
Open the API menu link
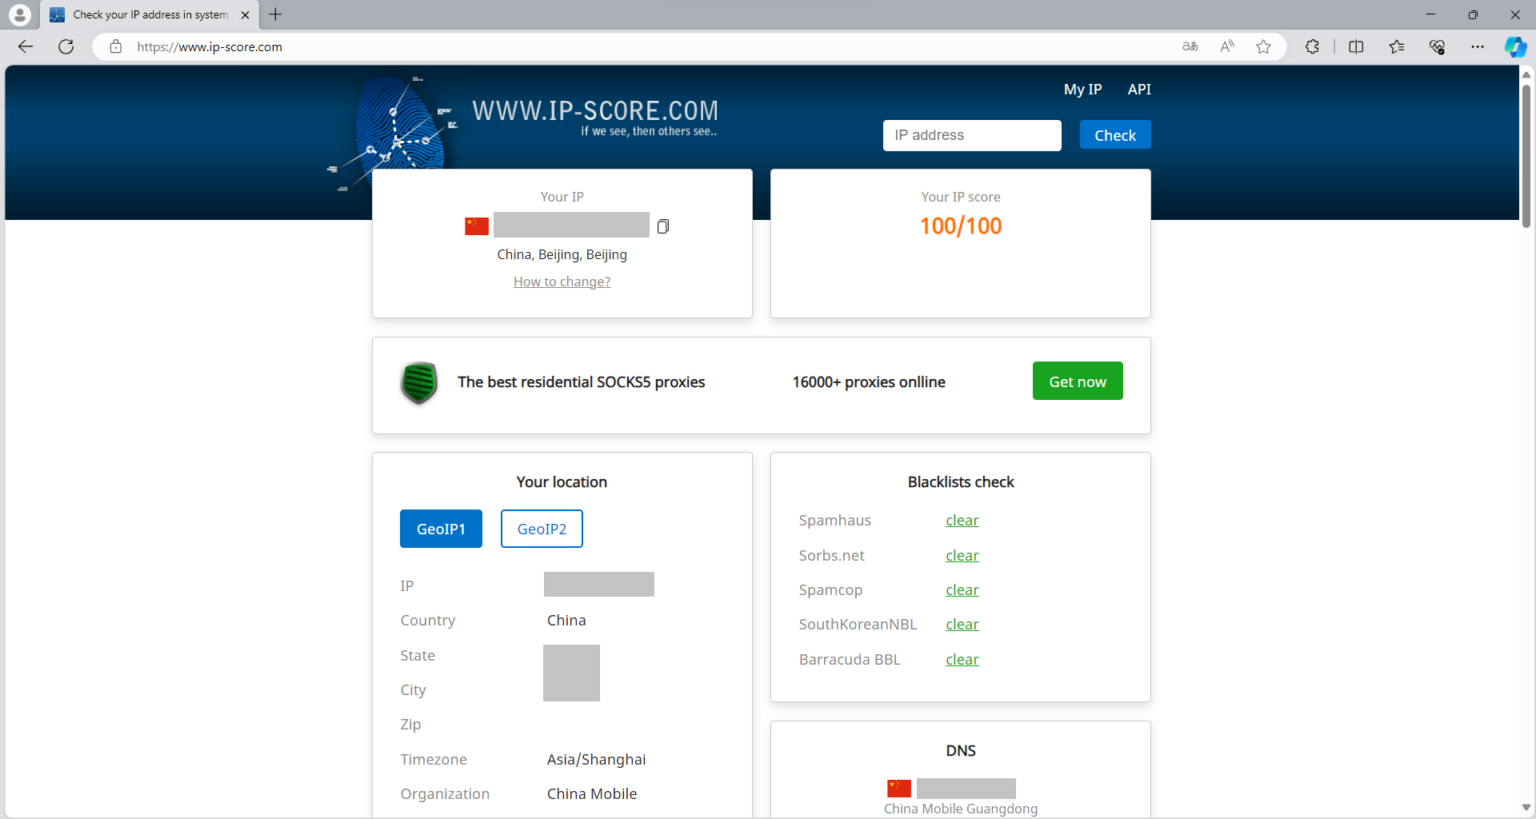coord(1139,89)
